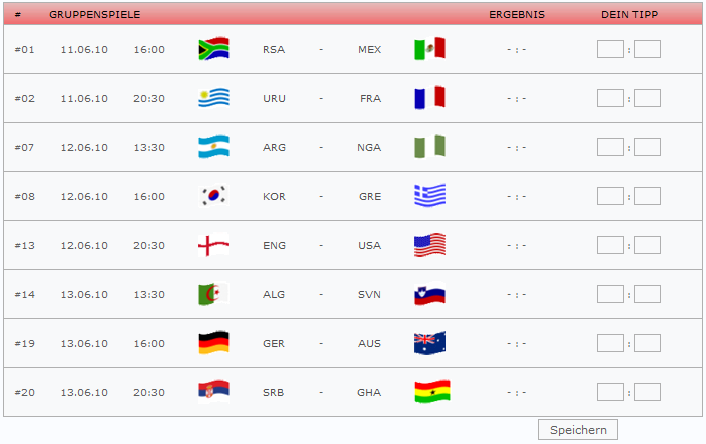Click the GER home score tip field
The width and height of the screenshot is (706, 444).
pyautogui.click(x=610, y=343)
